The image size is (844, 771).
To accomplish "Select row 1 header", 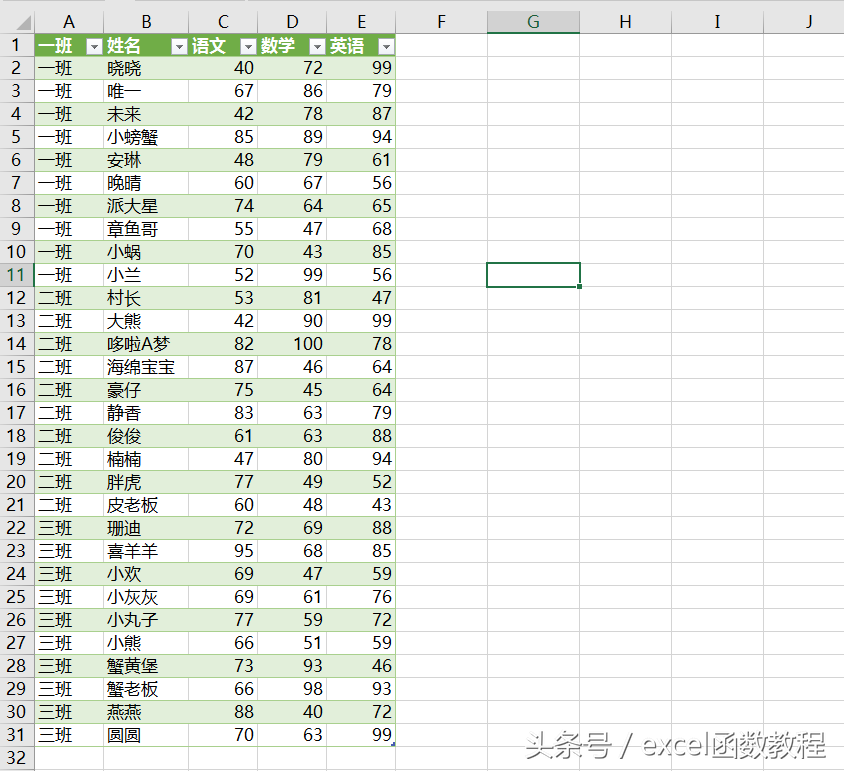I will click(x=17, y=45).
